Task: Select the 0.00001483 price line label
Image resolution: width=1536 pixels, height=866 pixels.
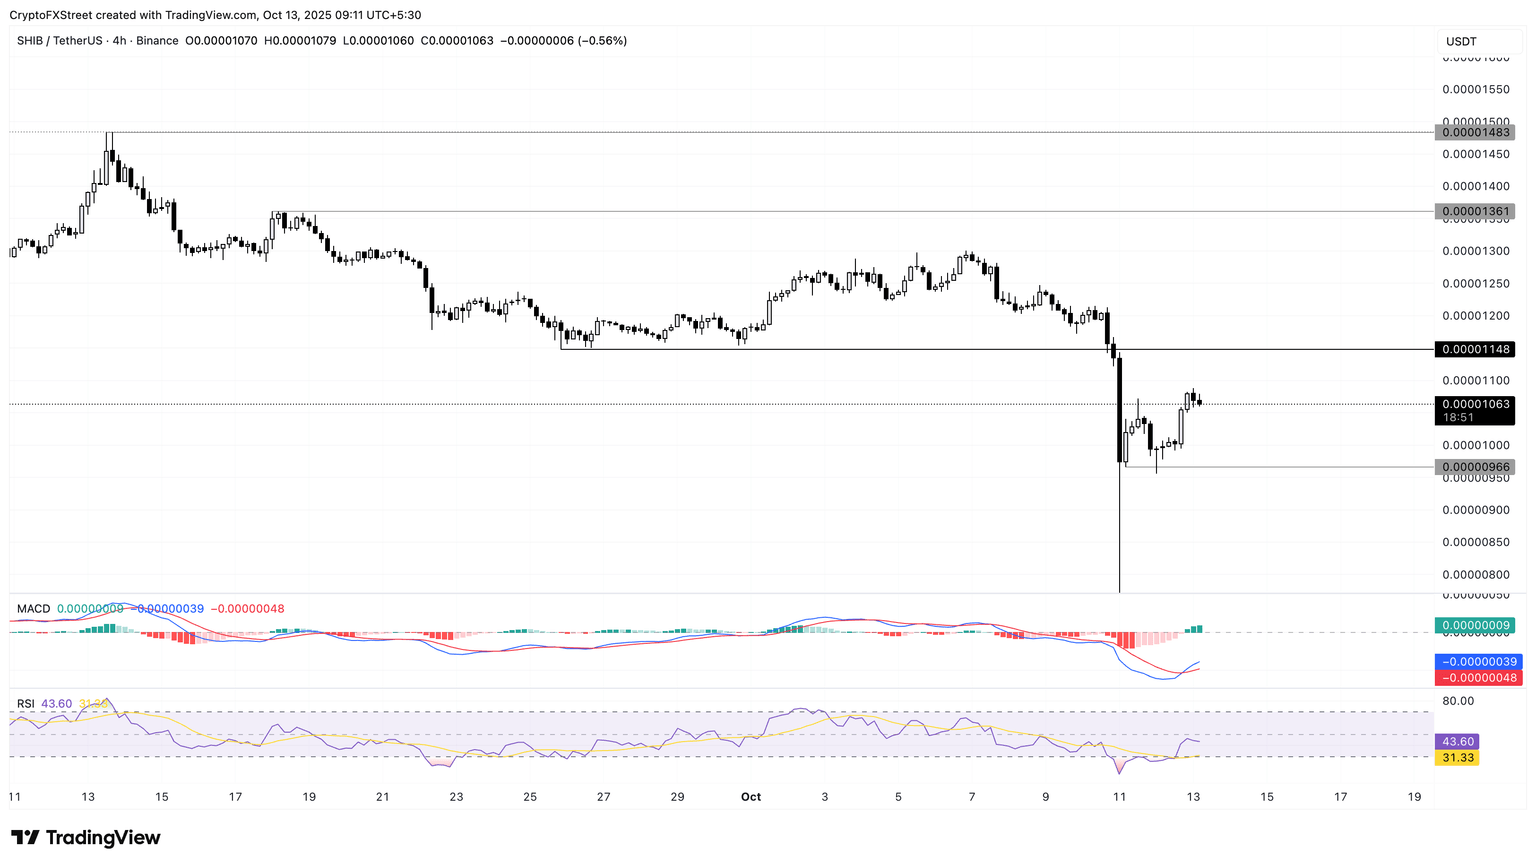Action: pos(1474,132)
